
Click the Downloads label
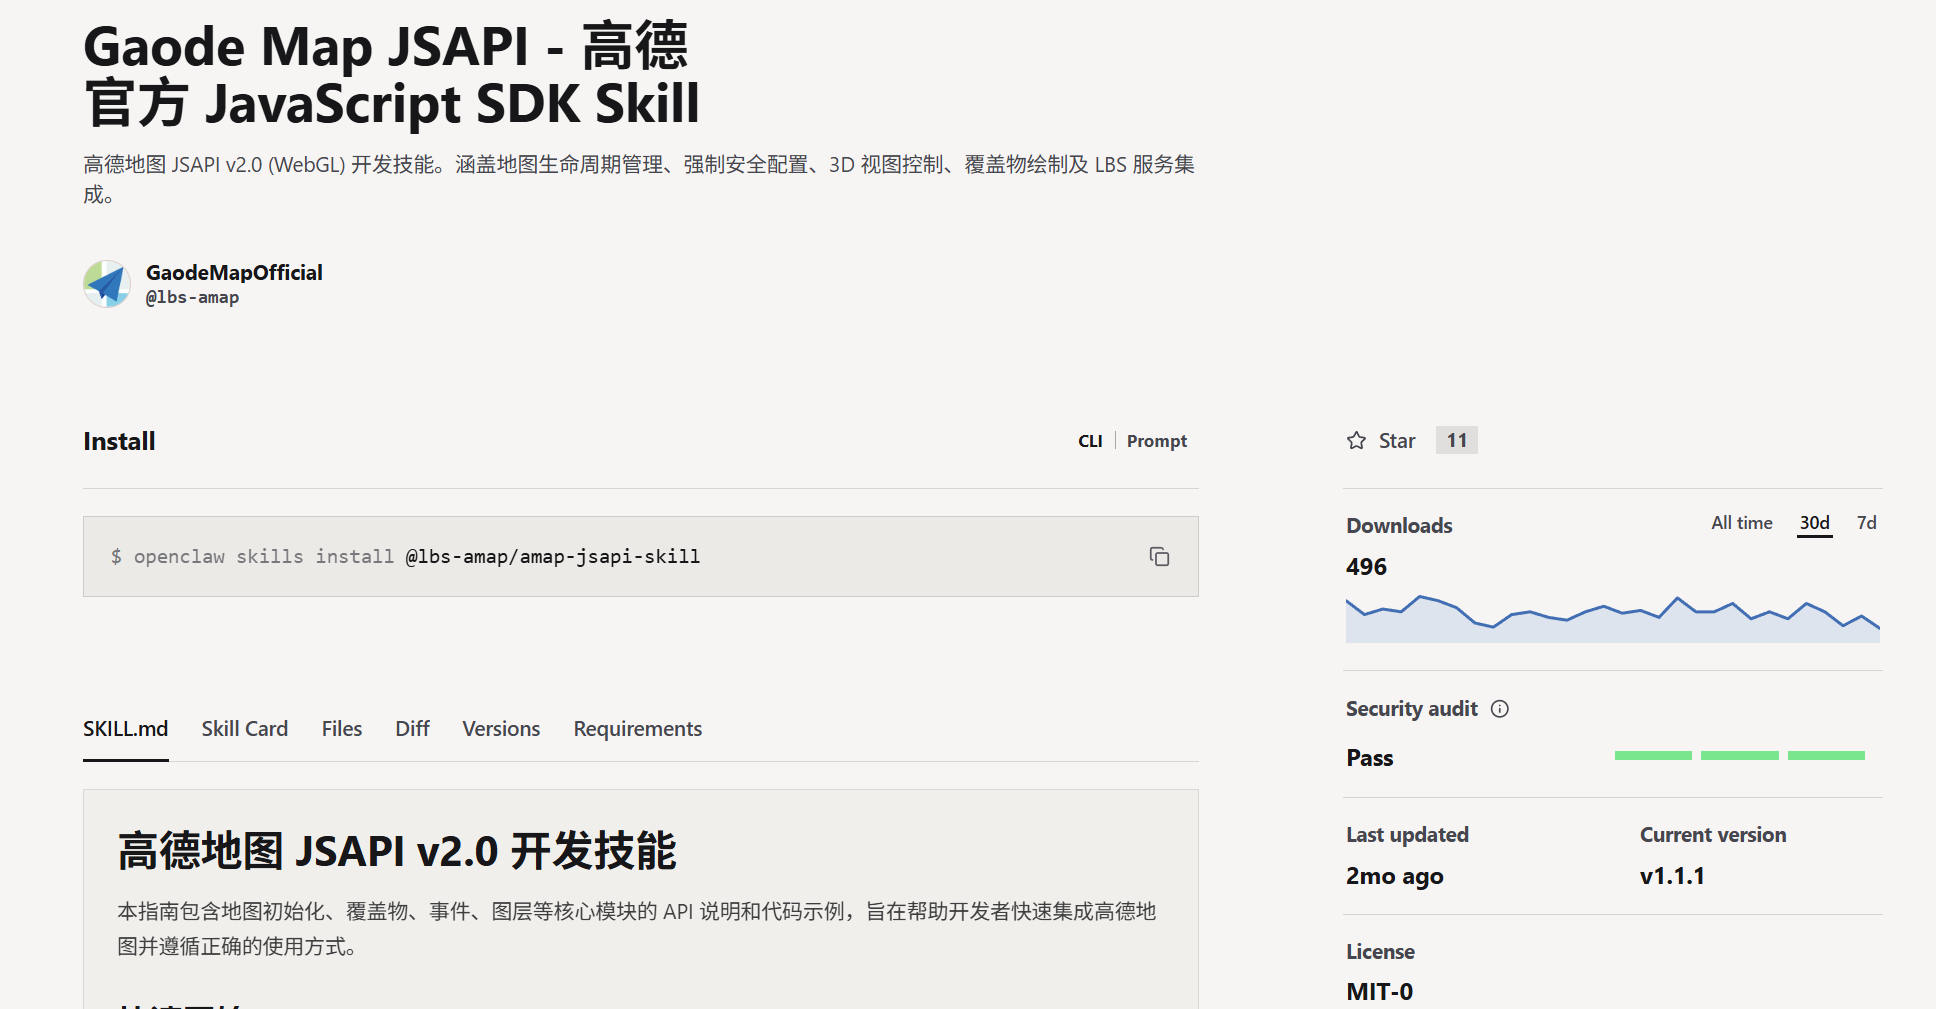[x=1399, y=526]
